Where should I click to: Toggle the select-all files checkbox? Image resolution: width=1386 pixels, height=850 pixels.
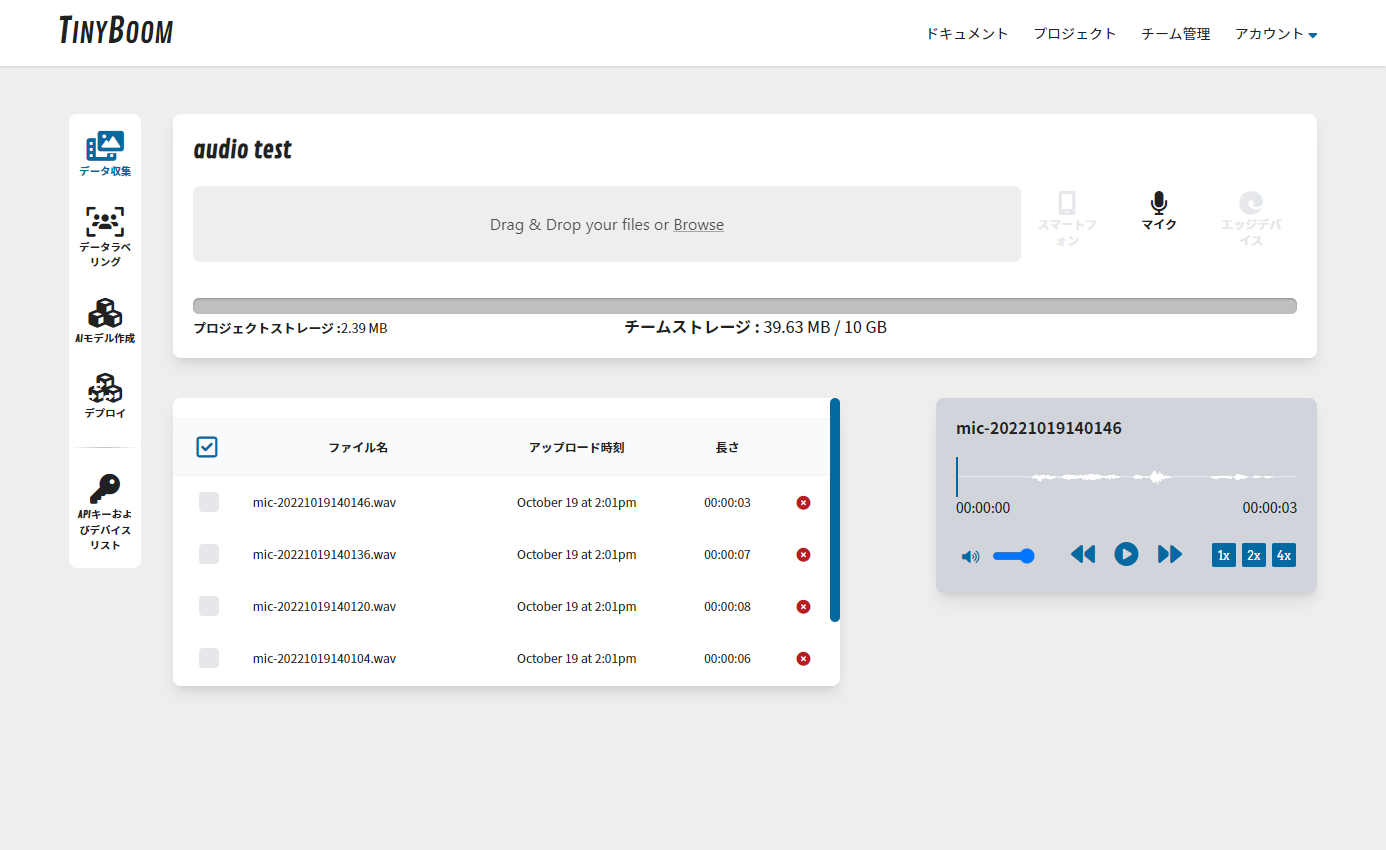[x=207, y=447]
